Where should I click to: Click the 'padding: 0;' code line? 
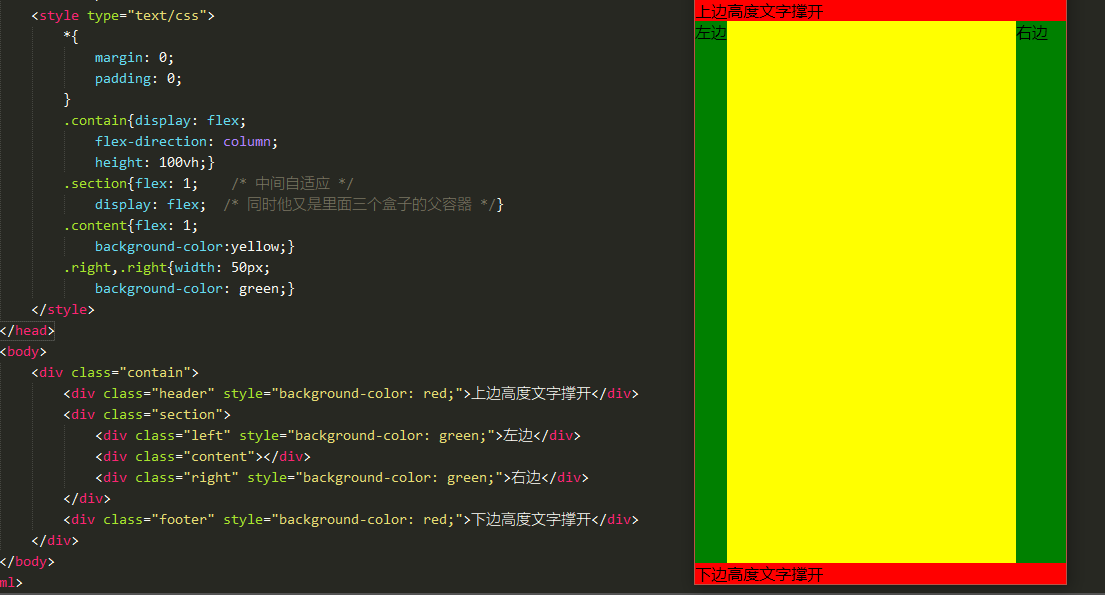[138, 79]
